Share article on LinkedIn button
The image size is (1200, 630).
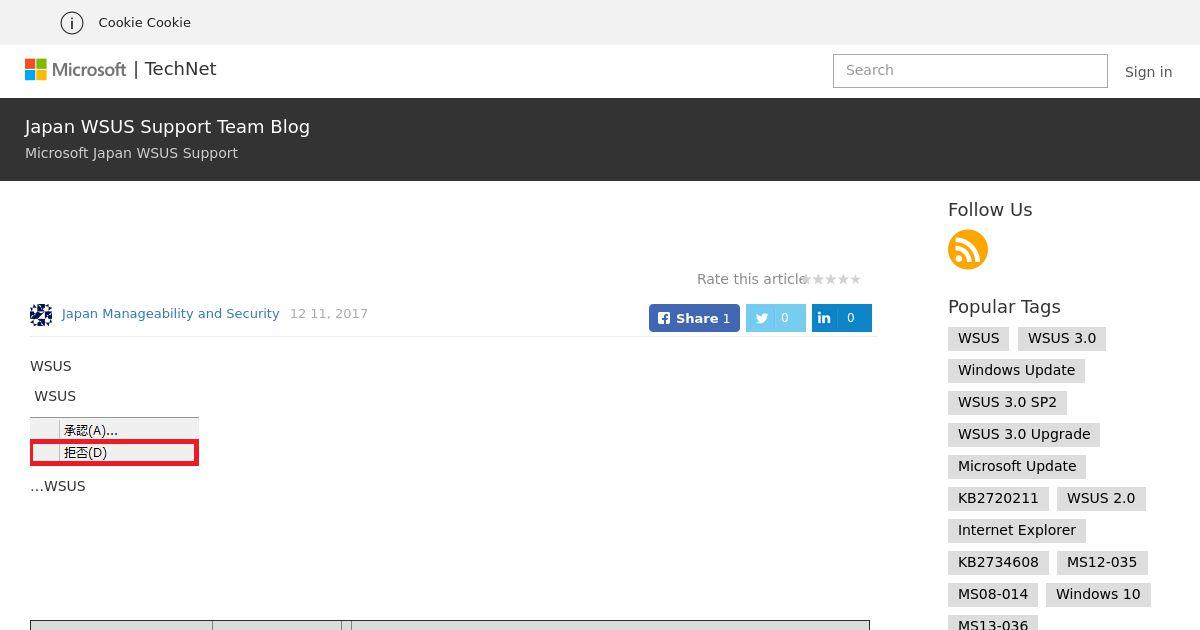pos(842,318)
